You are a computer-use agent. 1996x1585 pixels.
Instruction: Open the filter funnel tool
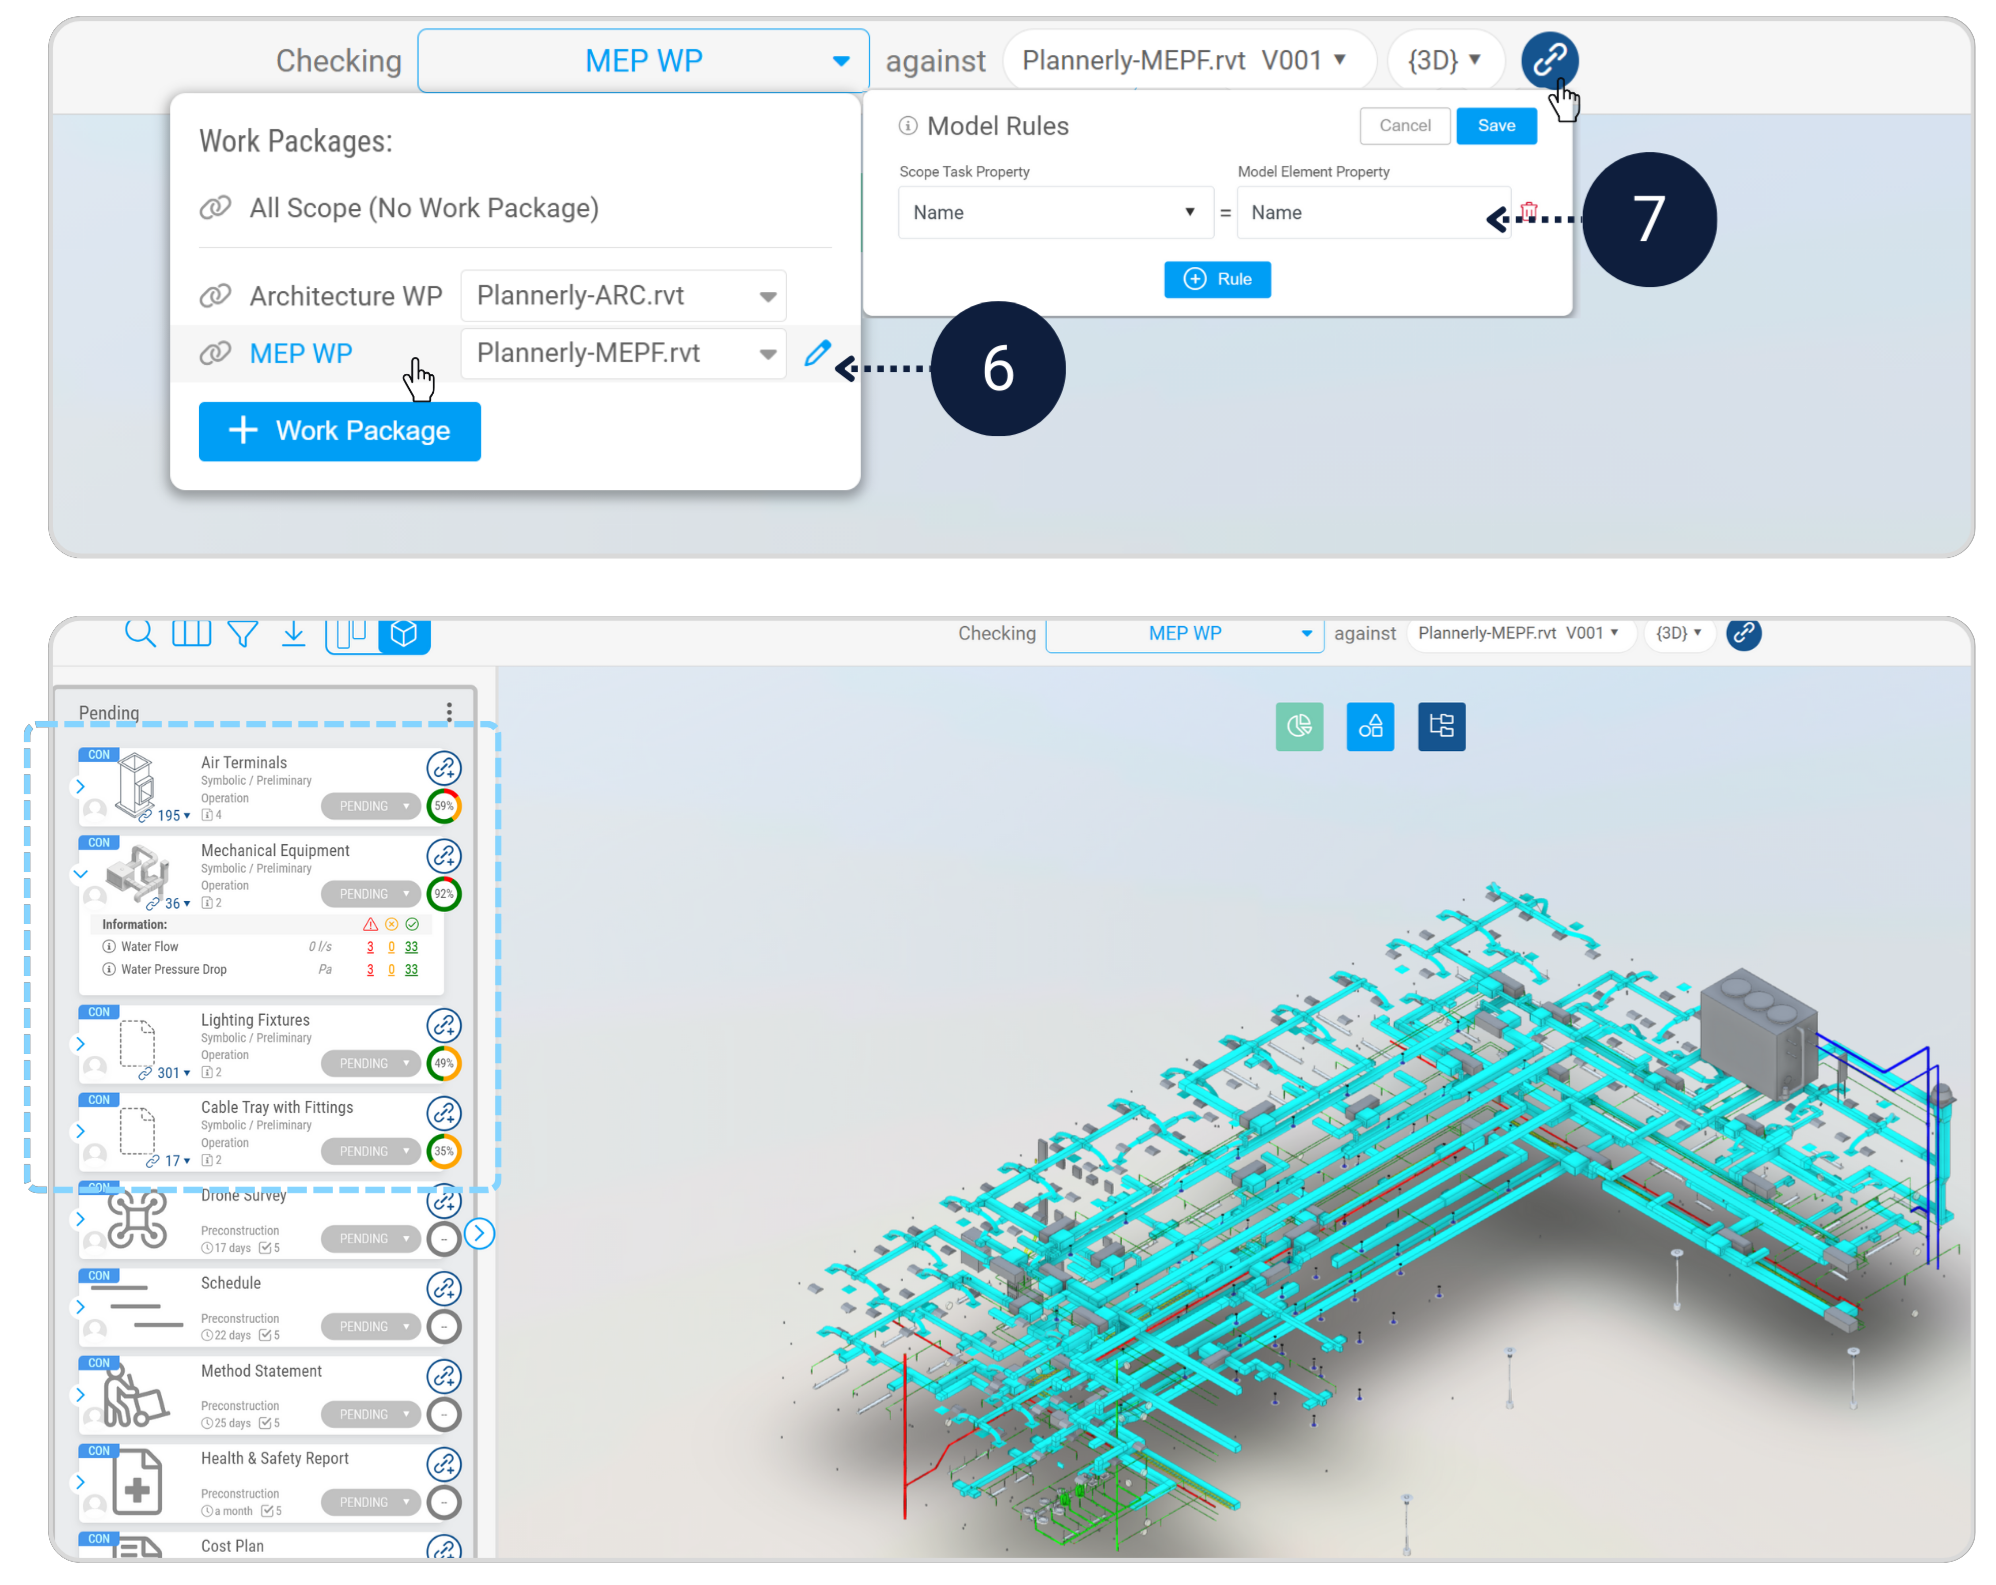(x=242, y=633)
